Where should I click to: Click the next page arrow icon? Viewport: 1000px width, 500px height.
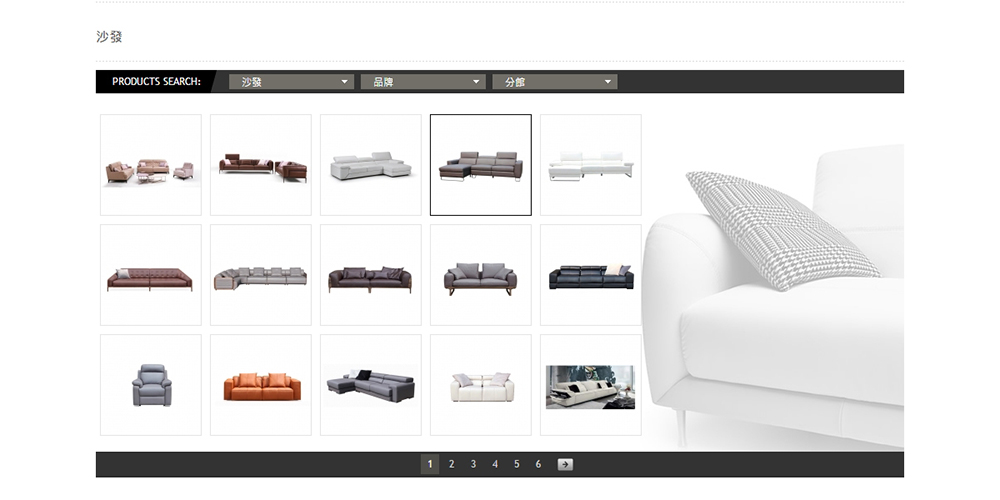pos(565,464)
